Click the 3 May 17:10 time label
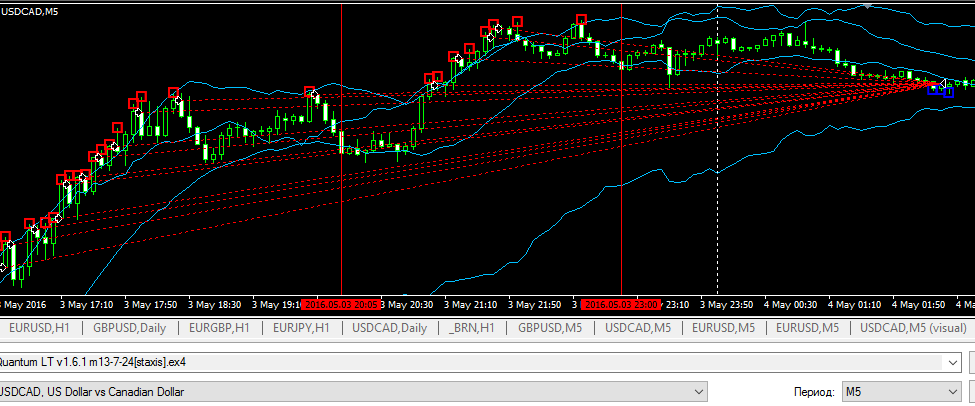The height and width of the screenshot is (406, 975). point(86,305)
